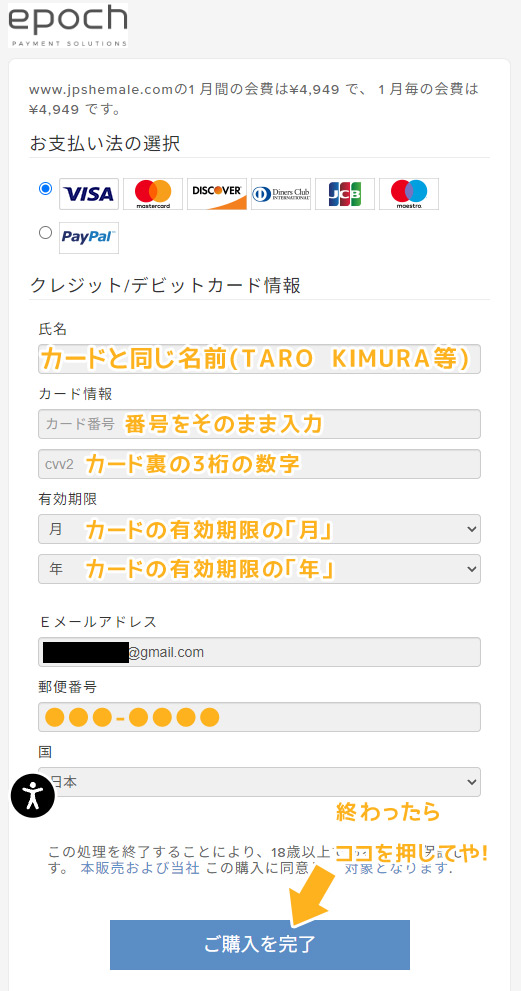Select the PayPal payment radio button
Viewport: 521px width, 991px height.
pos(46,233)
